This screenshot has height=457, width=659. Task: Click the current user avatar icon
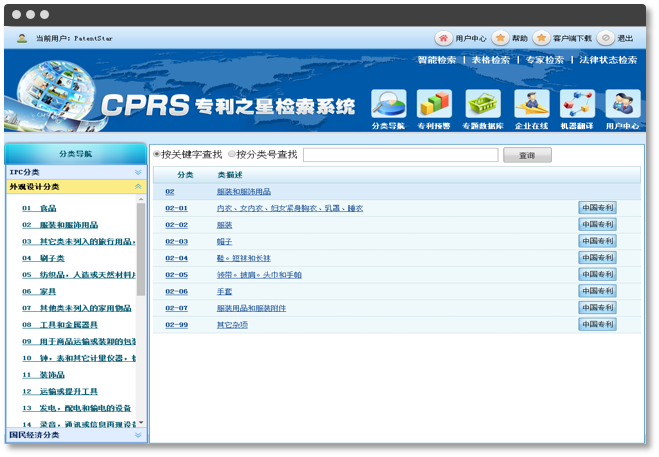[22, 38]
